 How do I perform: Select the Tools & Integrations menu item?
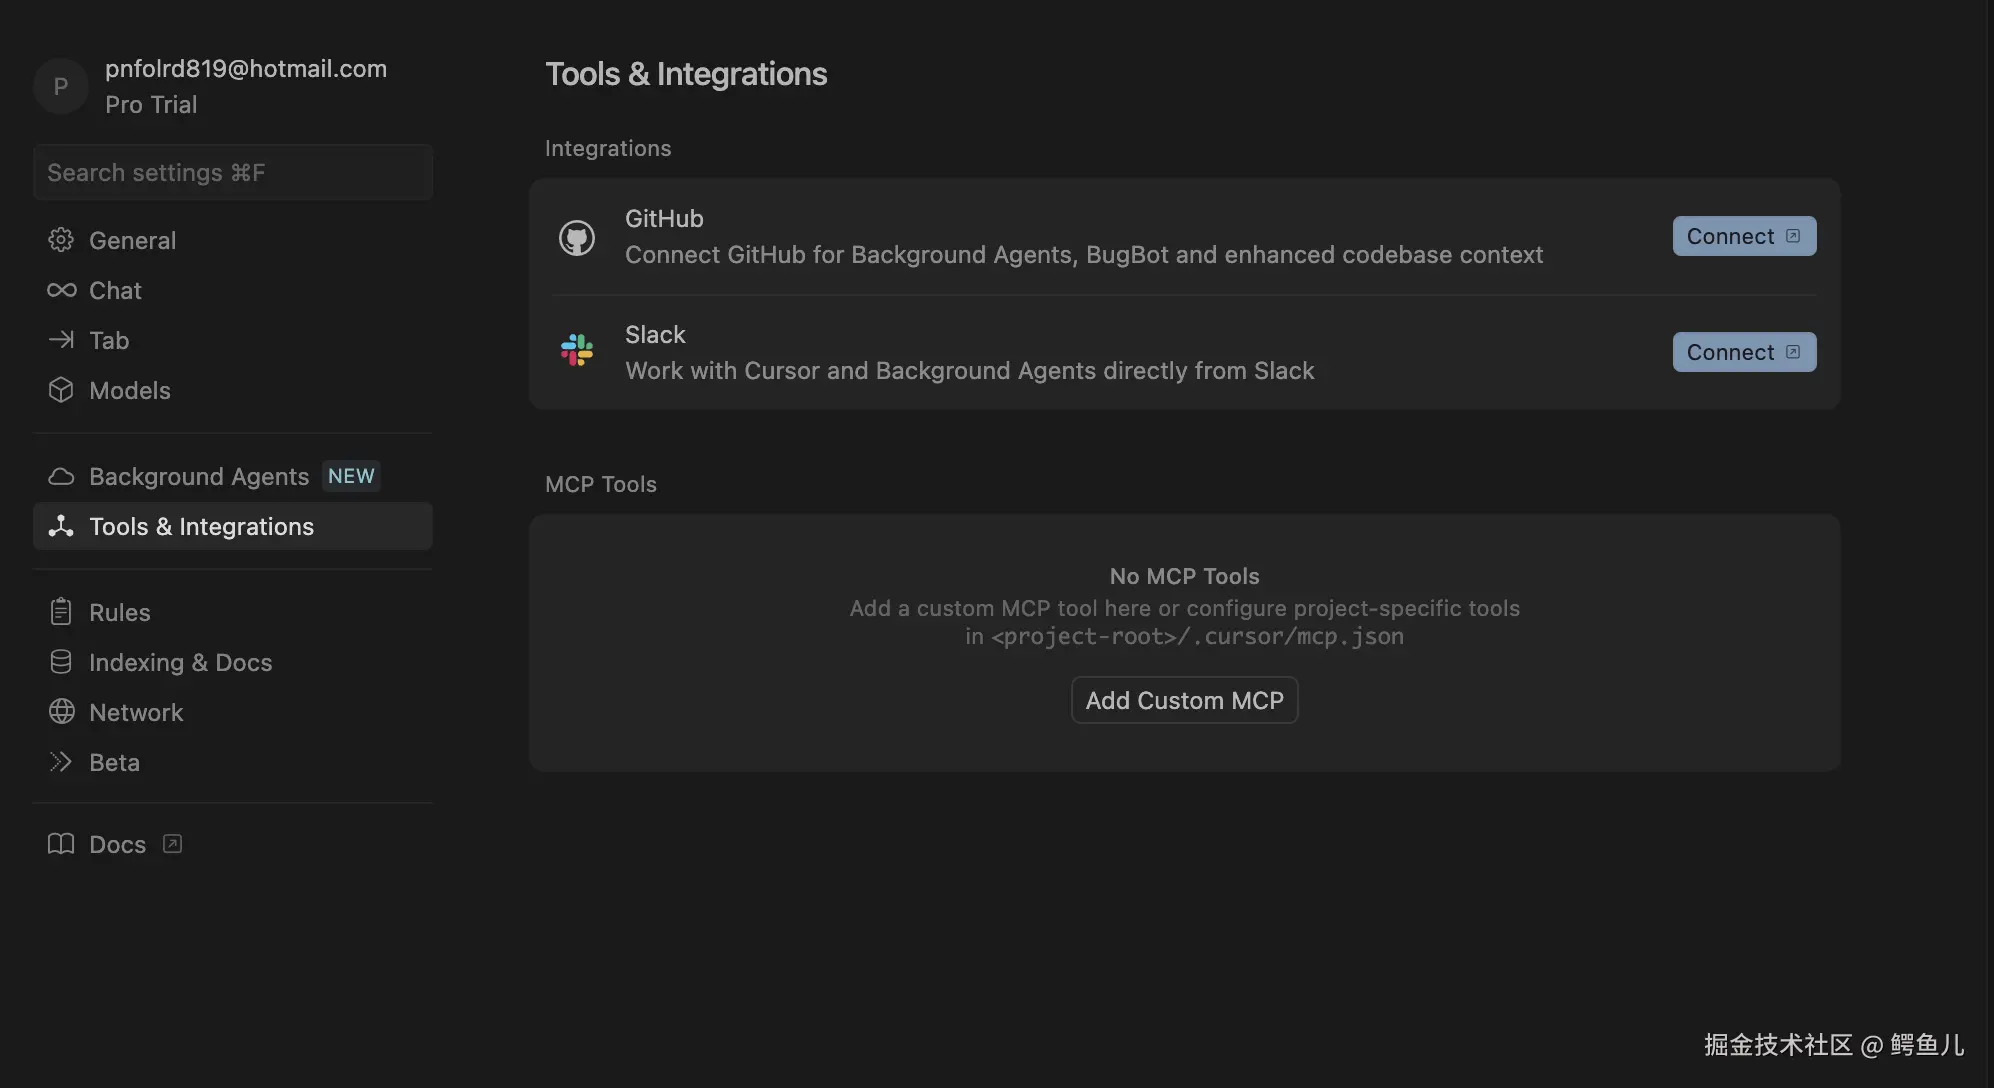[x=201, y=526]
